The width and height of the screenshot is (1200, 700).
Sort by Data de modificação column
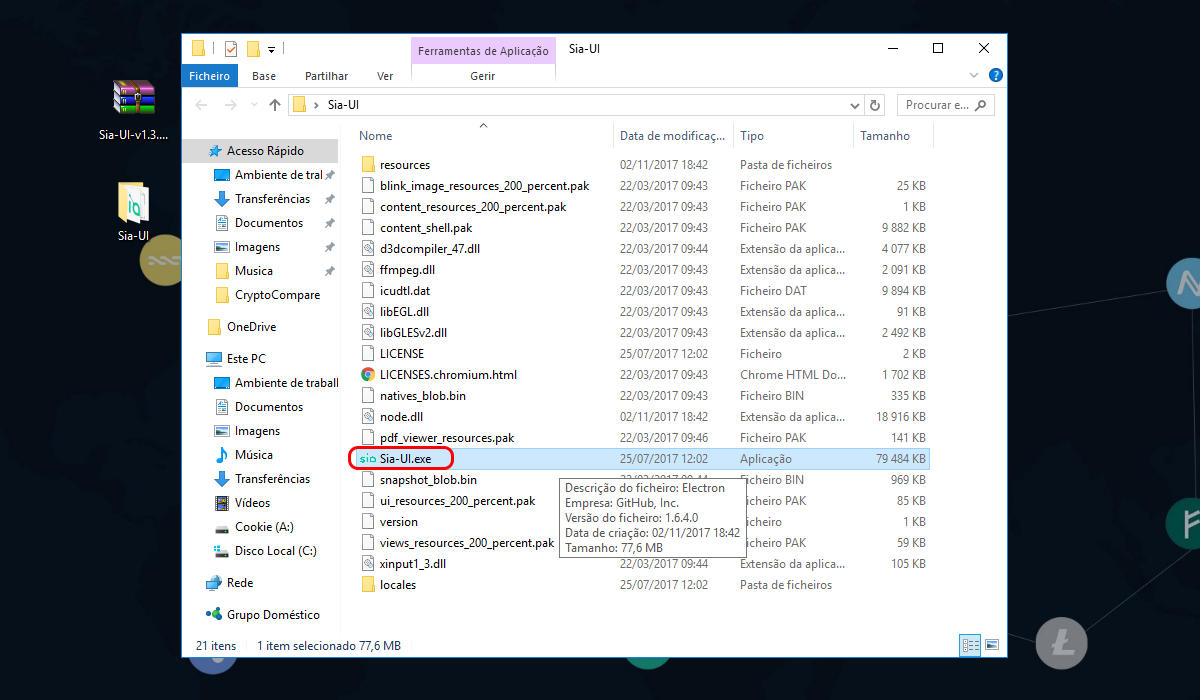(673, 135)
